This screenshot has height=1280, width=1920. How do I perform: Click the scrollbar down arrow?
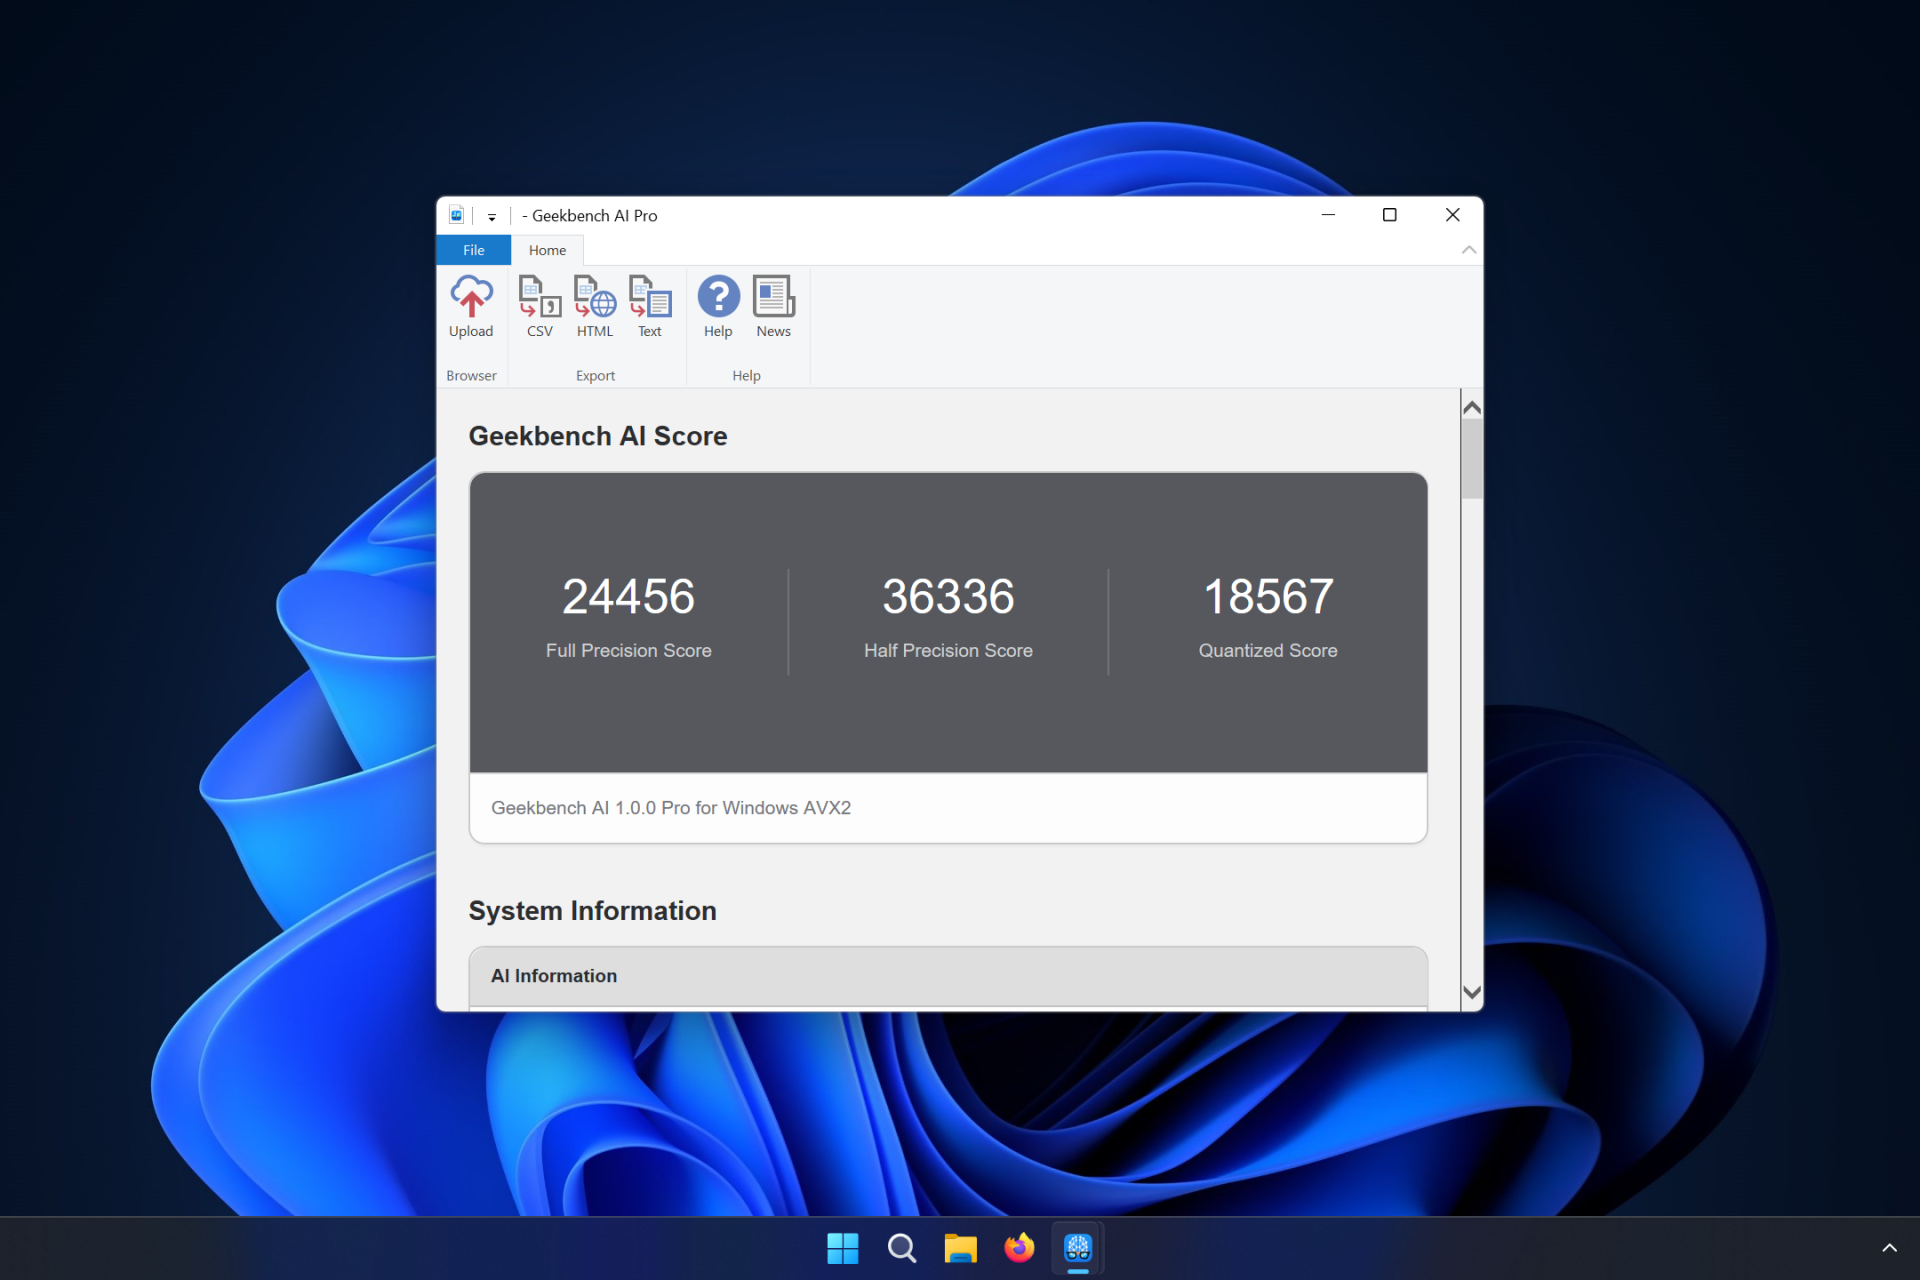[1471, 992]
